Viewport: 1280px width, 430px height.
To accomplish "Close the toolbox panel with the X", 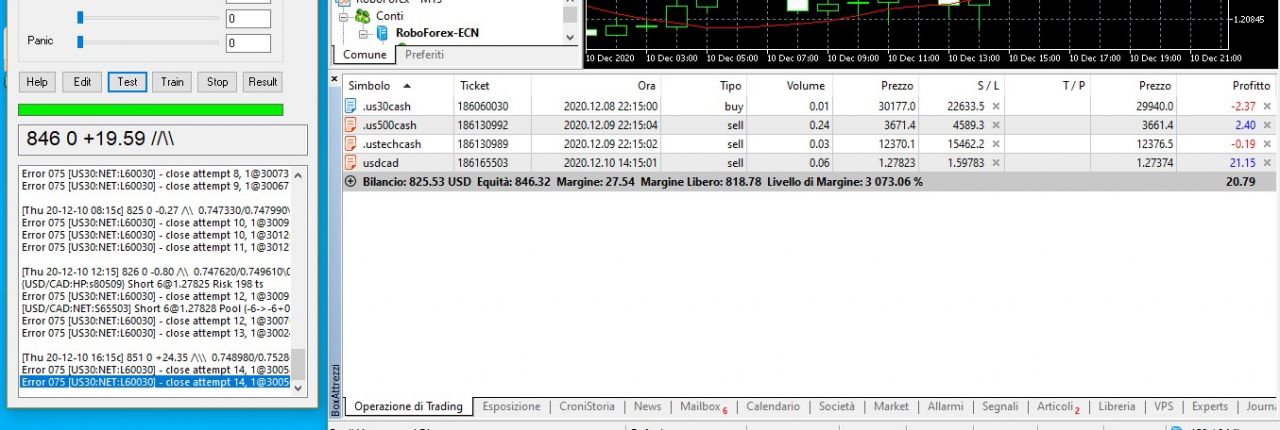I will pos(335,78).
